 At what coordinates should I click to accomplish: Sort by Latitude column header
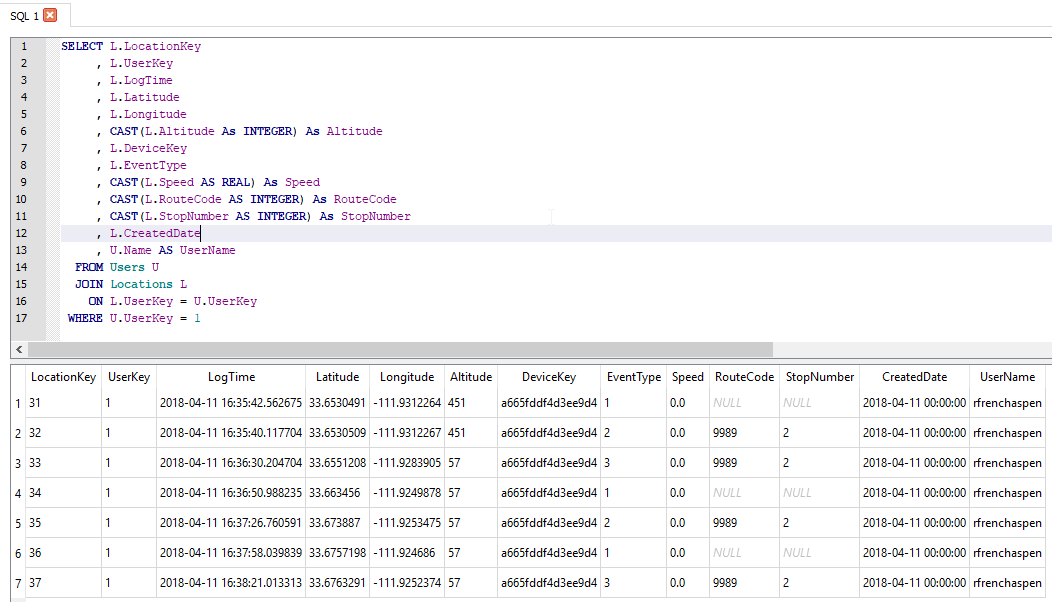point(337,377)
